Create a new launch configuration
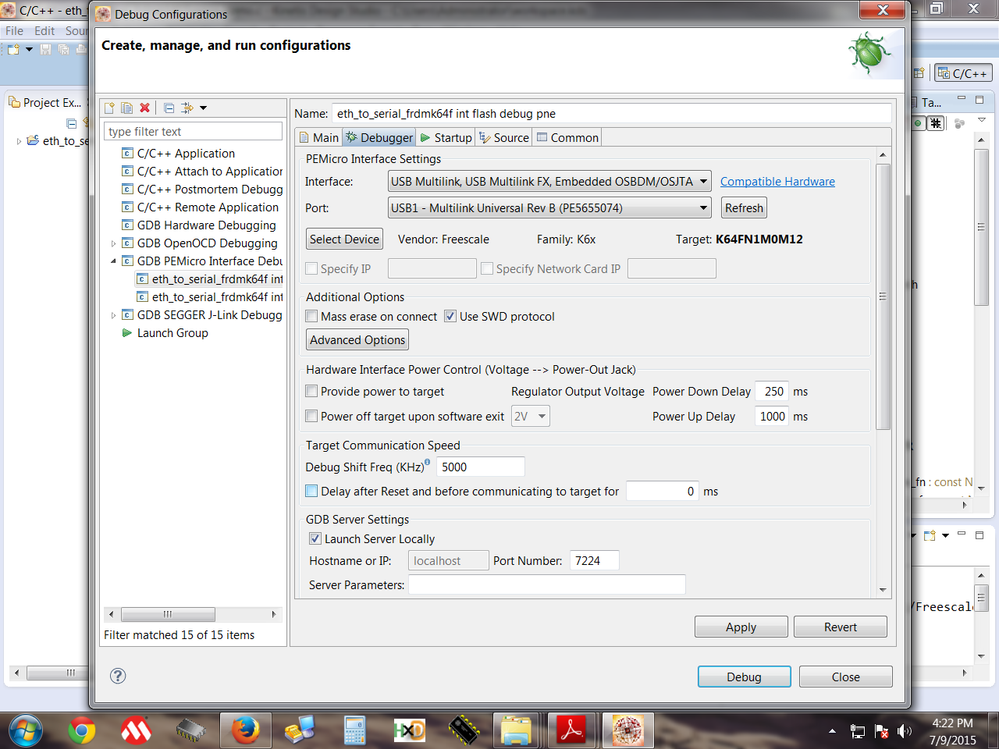 click(110, 108)
